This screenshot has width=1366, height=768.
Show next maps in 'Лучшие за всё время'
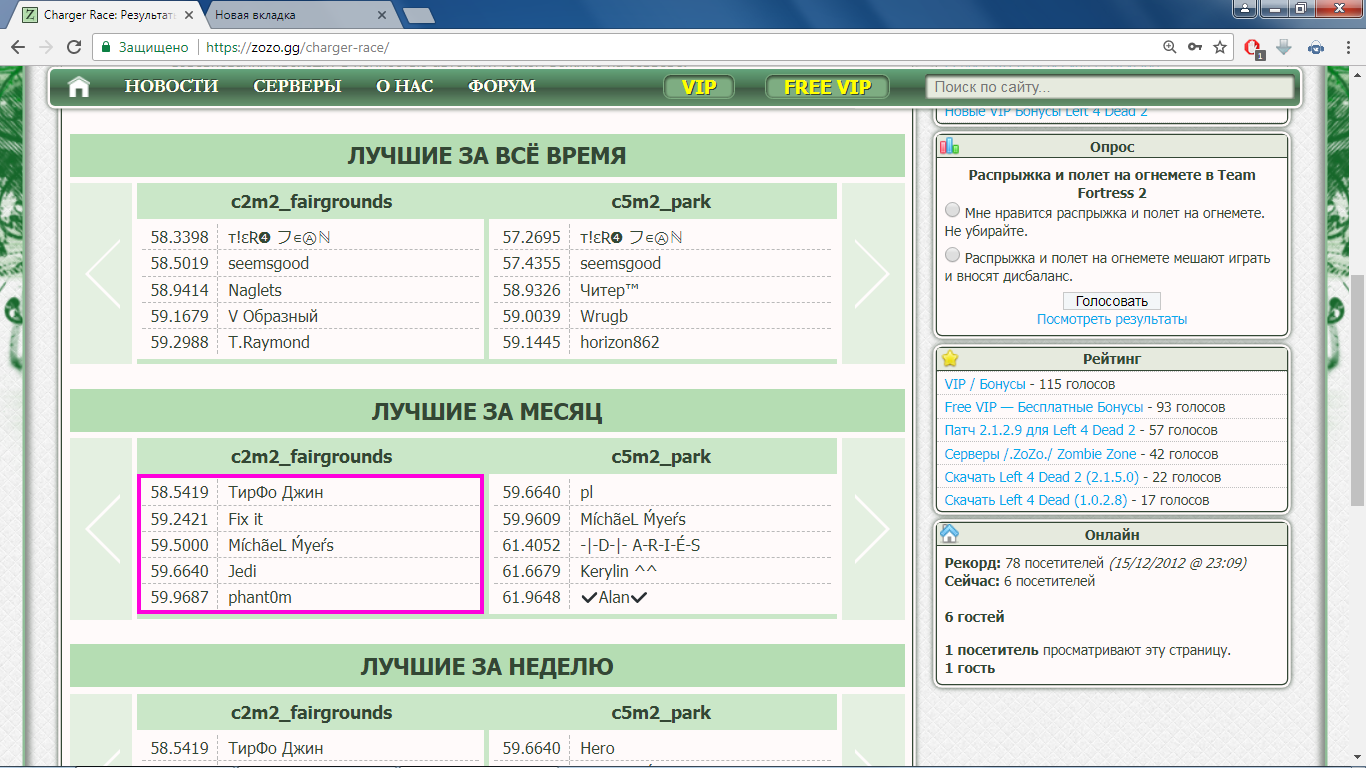pos(873,272)
